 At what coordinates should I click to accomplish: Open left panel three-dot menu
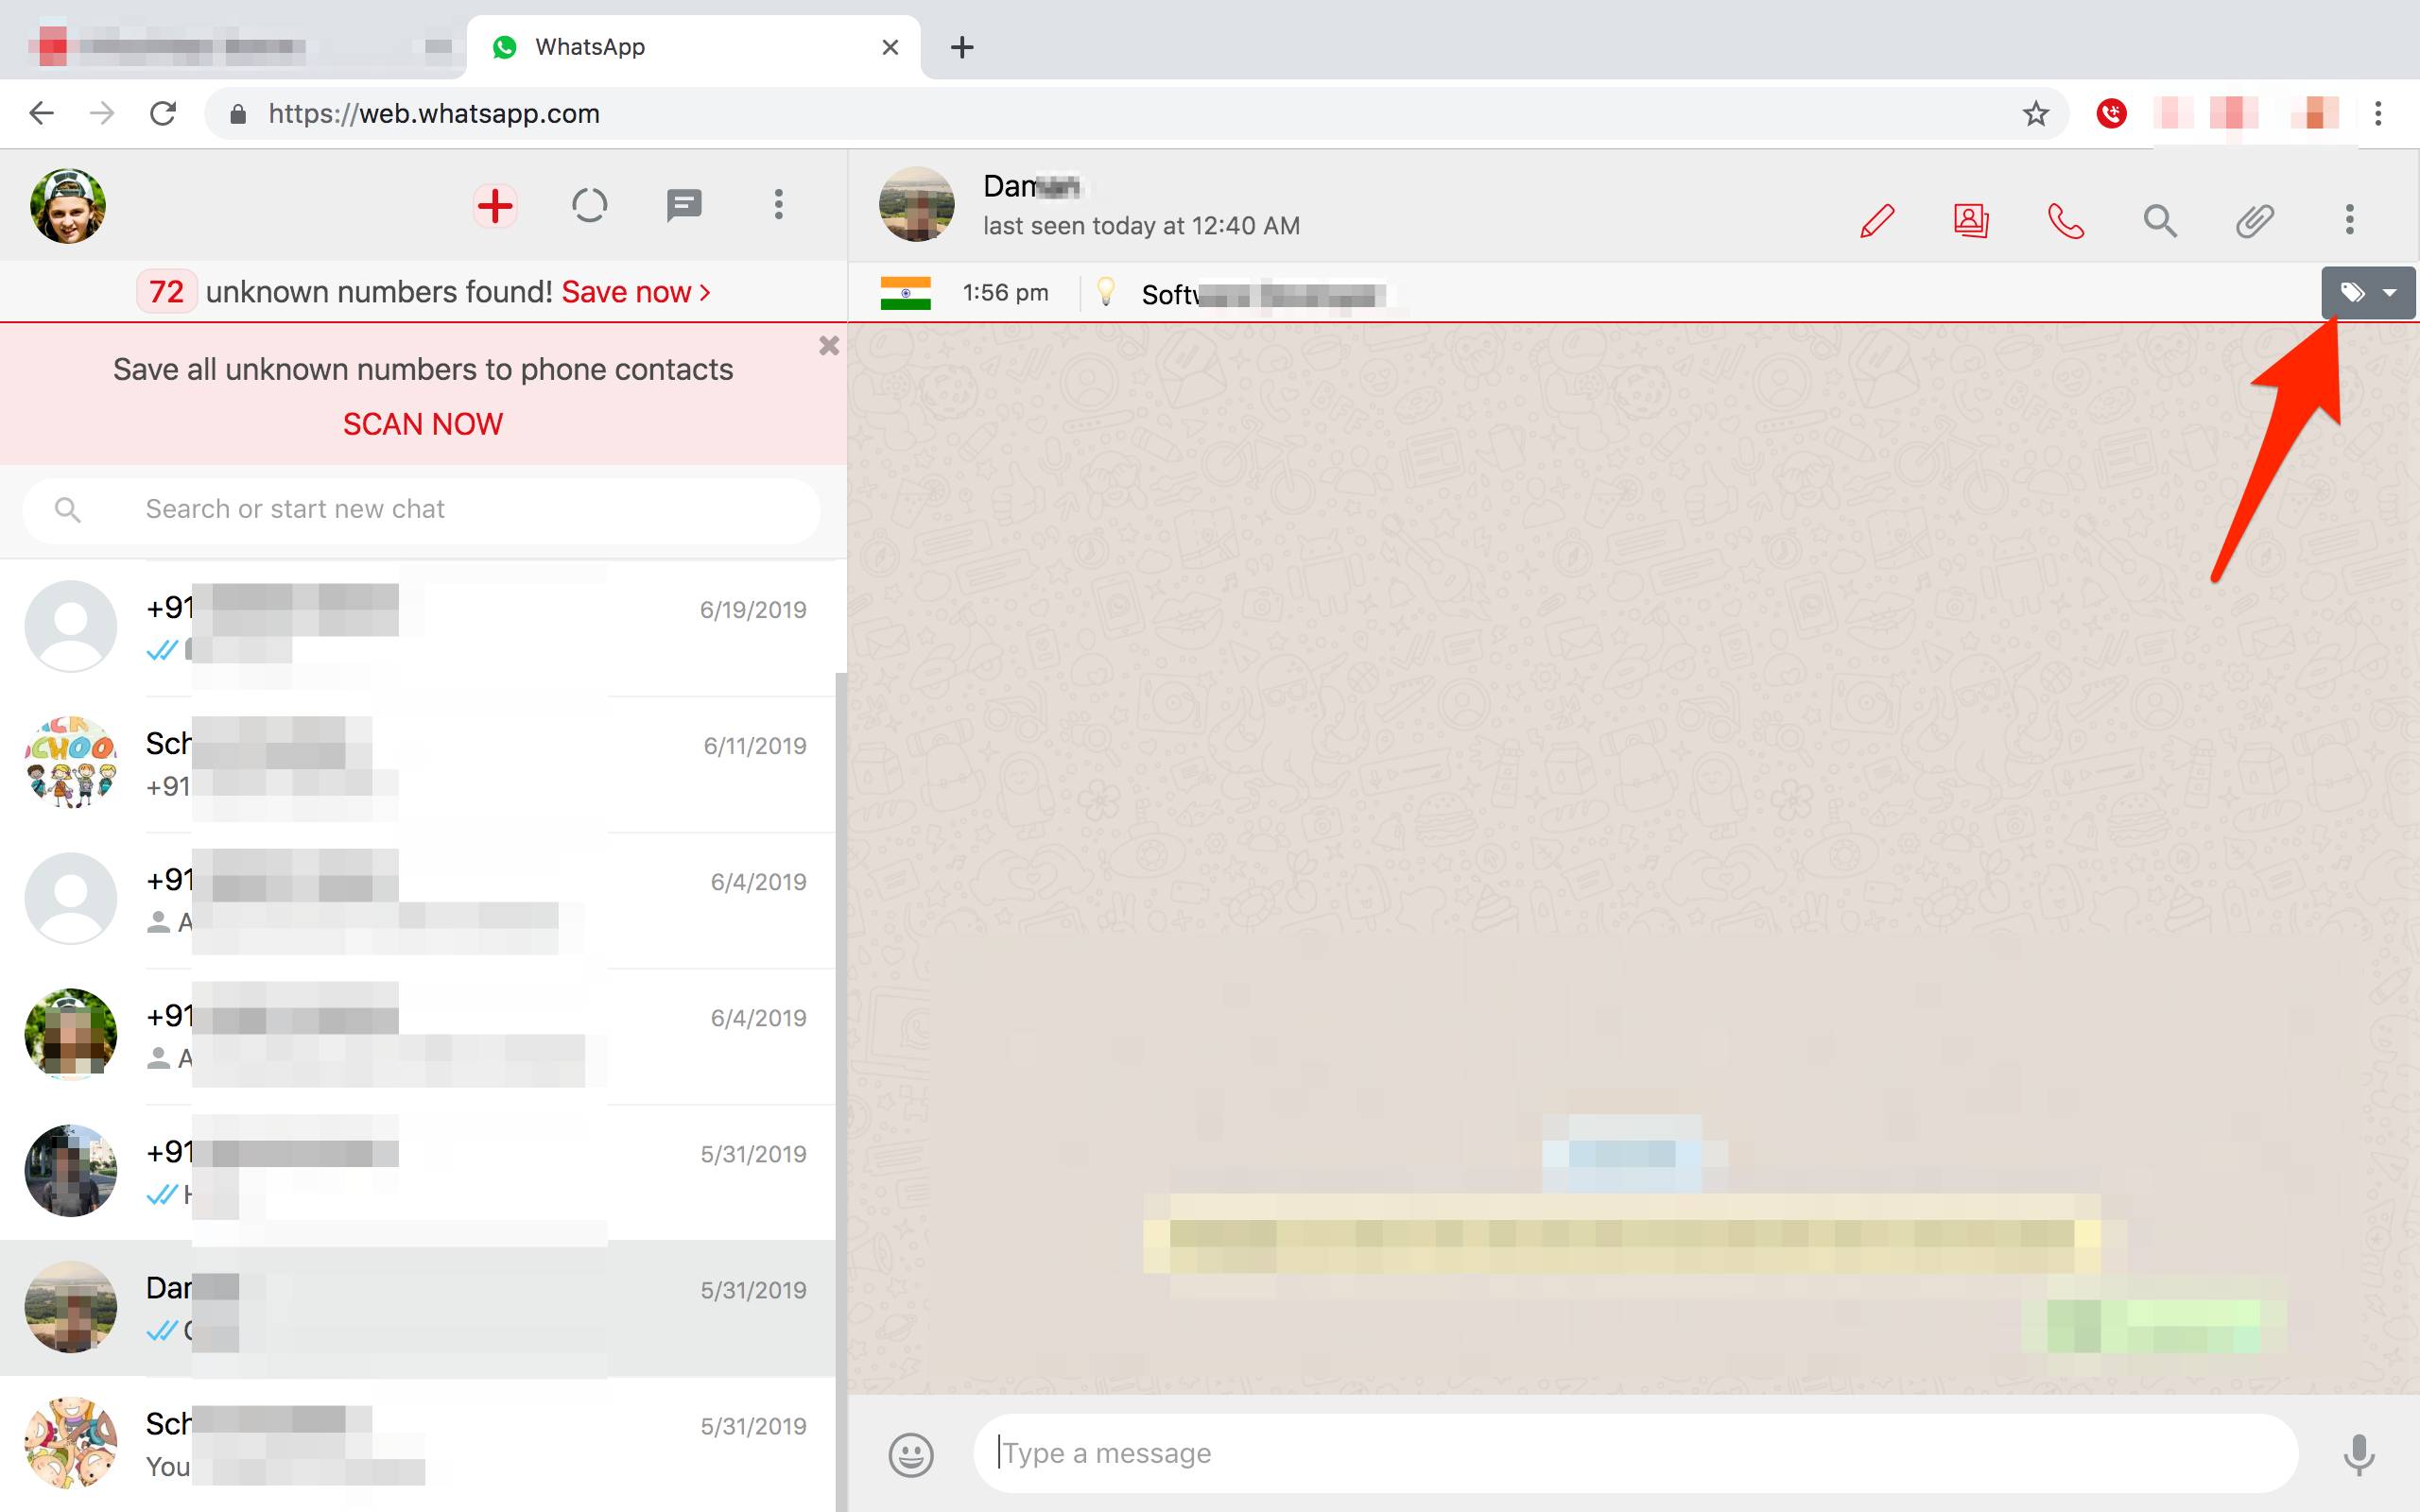click(x=778, y=206)
